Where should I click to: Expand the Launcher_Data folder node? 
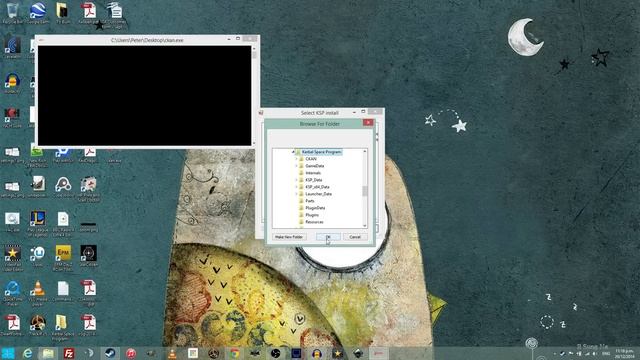pyautogui.click(x=297, y=194)
